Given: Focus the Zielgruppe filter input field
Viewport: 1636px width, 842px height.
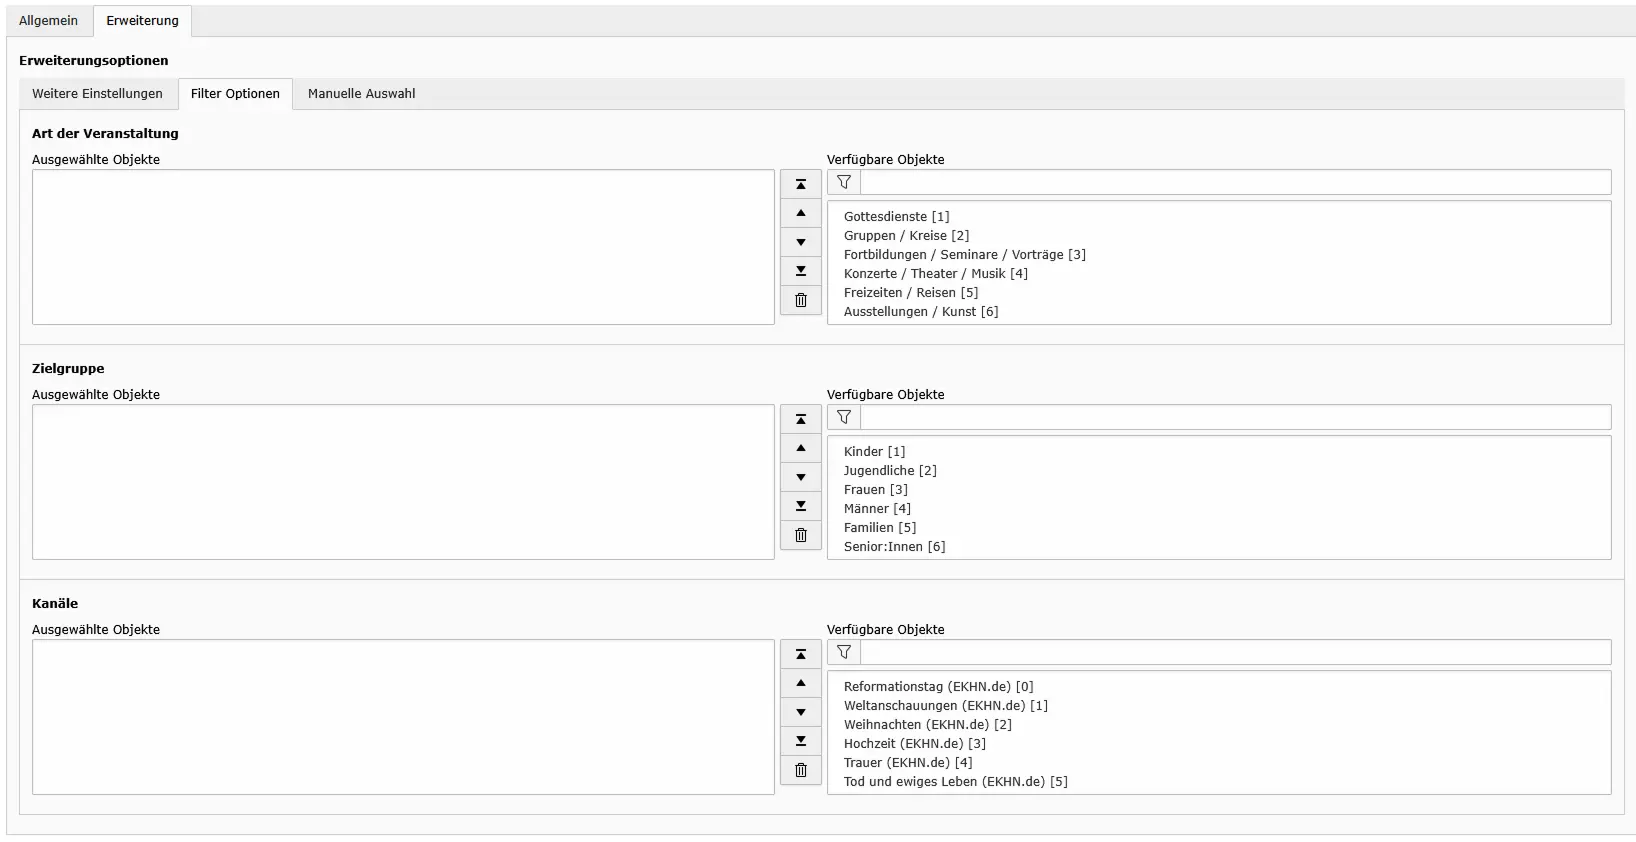Looking at the screenshot, I should (x=1235, y=417).
